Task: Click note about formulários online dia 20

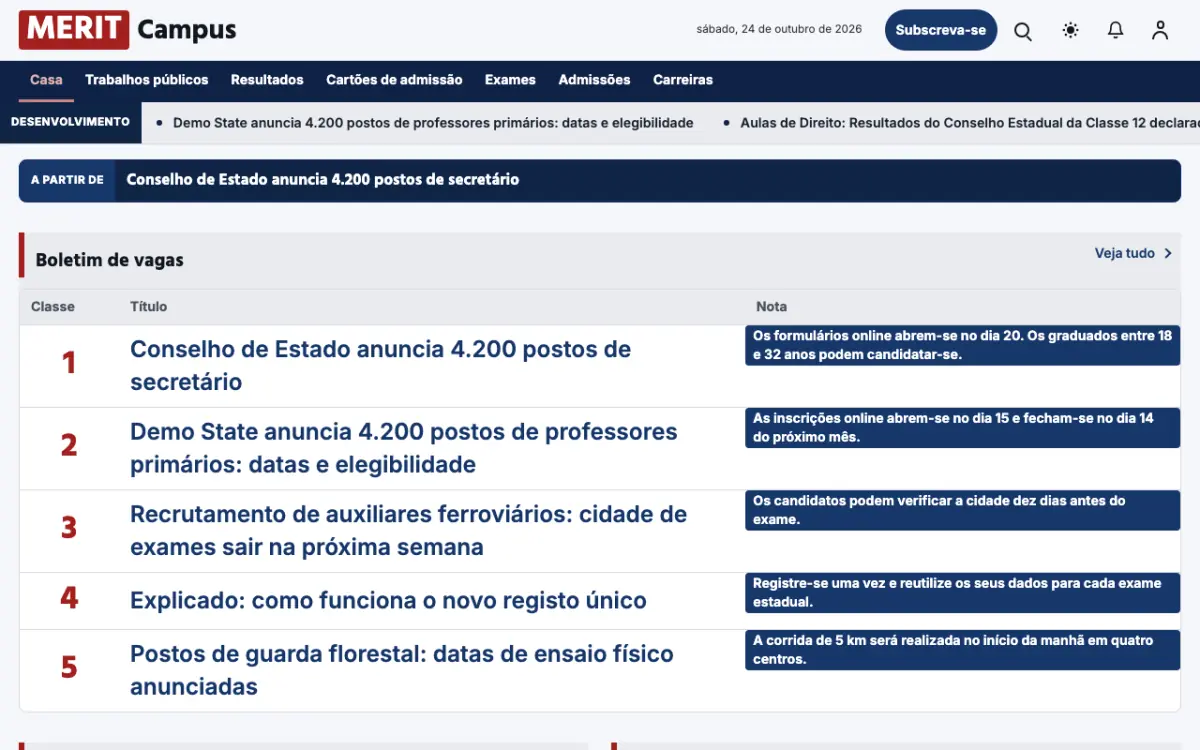Action: tap(962, 345)
